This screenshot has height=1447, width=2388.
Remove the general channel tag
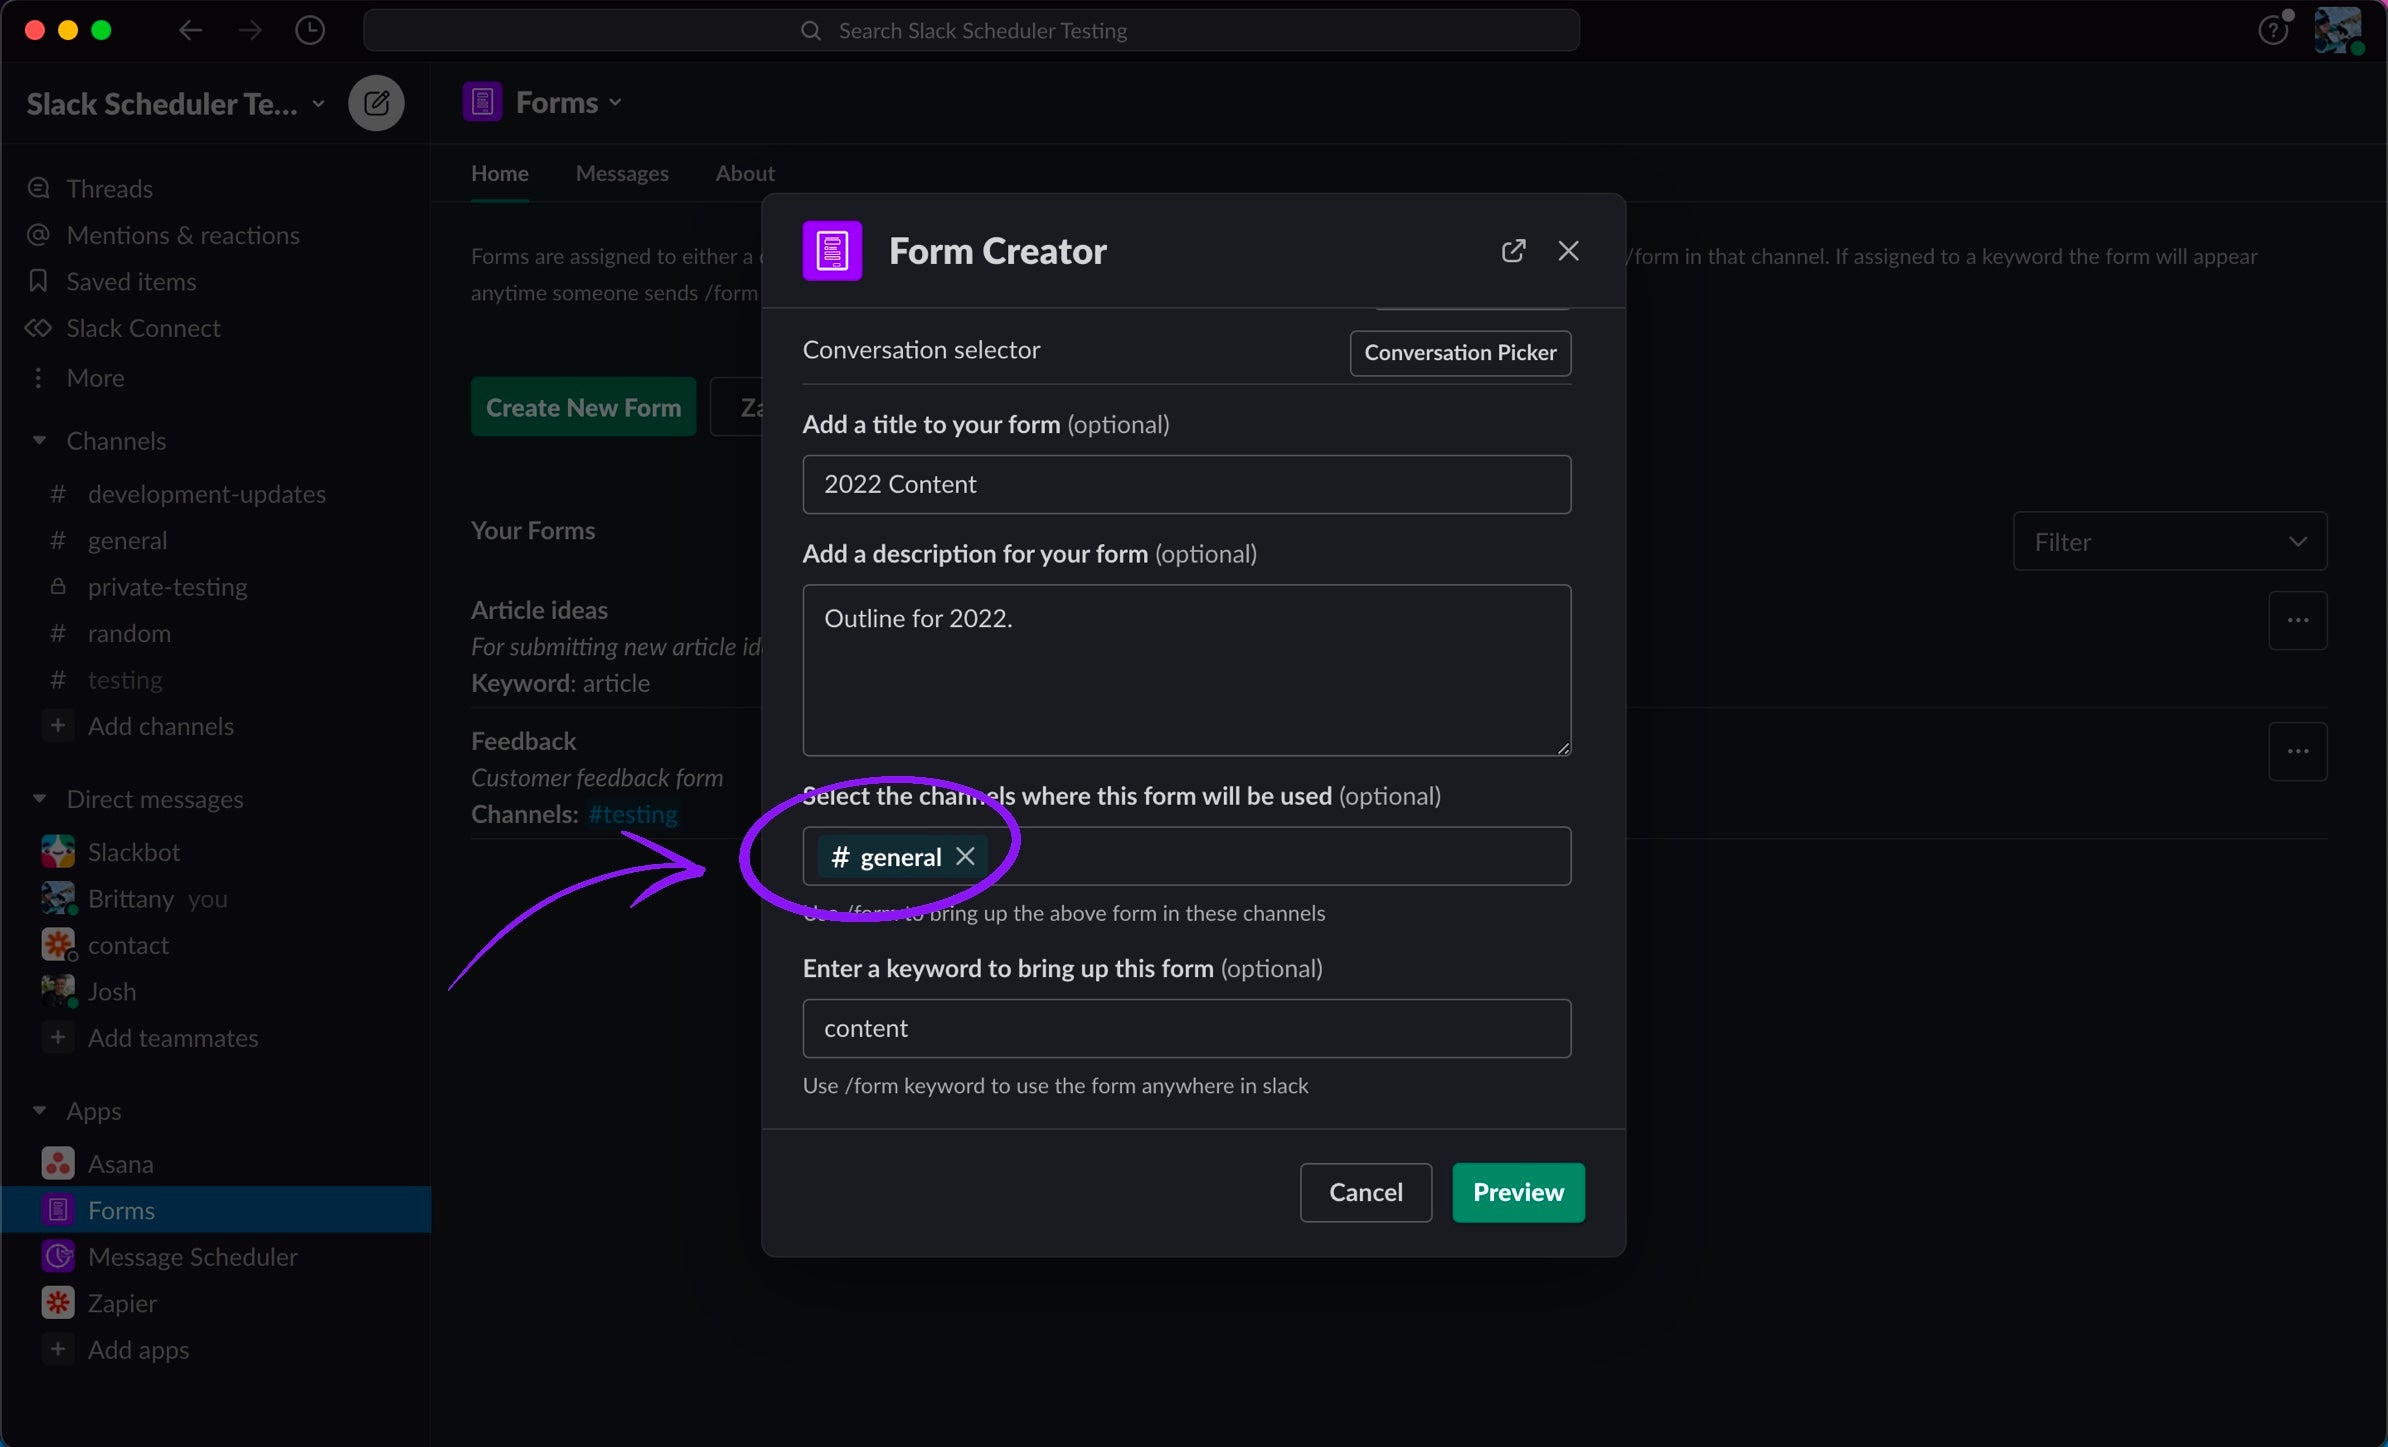(x=965, y=857)
